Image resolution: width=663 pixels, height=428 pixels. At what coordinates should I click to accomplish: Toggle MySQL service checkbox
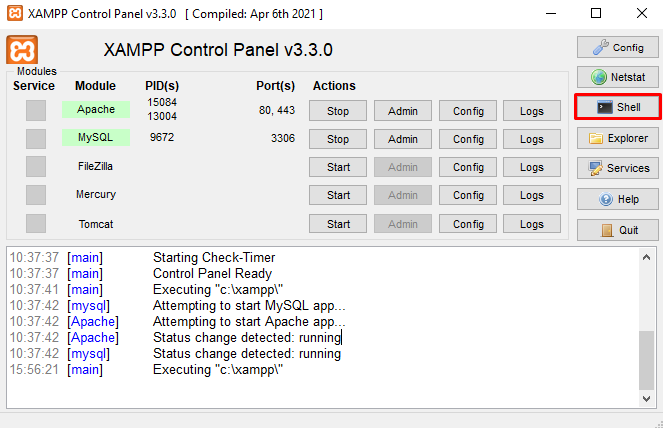click(36, 139)
